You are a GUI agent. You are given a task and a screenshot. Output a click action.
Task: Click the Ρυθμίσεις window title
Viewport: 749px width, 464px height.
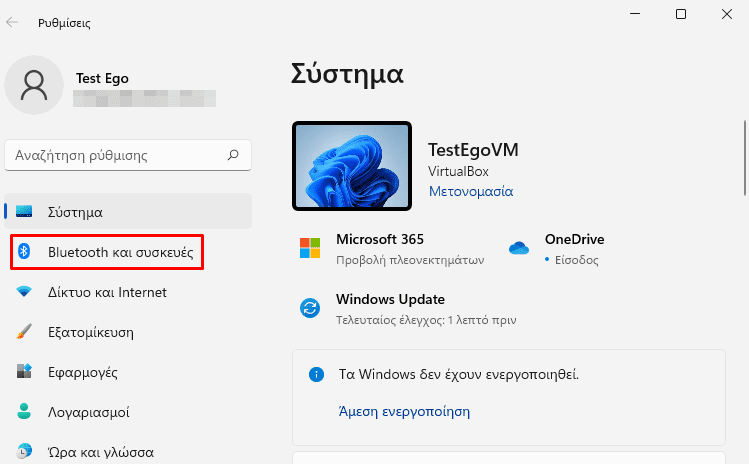click(x=64, y=23)
